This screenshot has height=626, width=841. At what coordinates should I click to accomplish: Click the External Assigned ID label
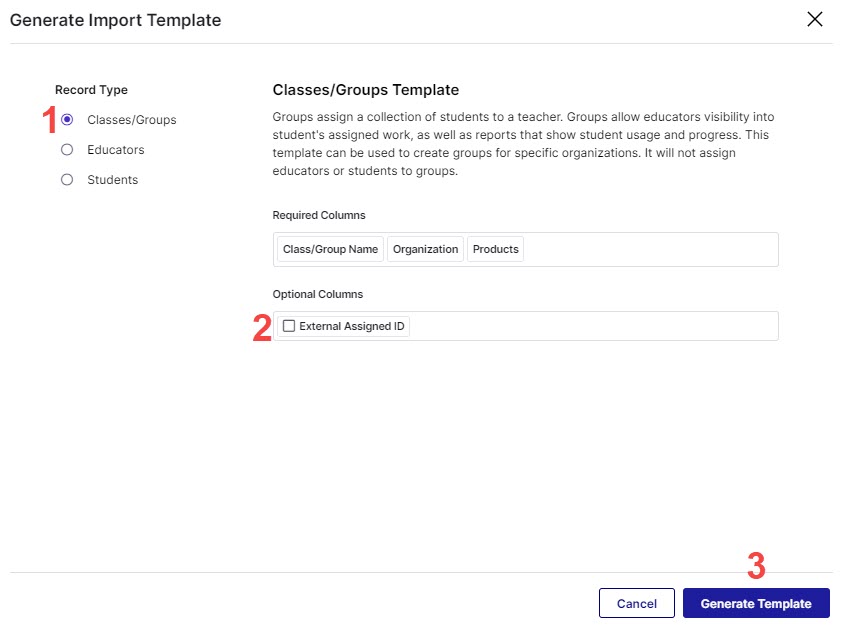351,326
